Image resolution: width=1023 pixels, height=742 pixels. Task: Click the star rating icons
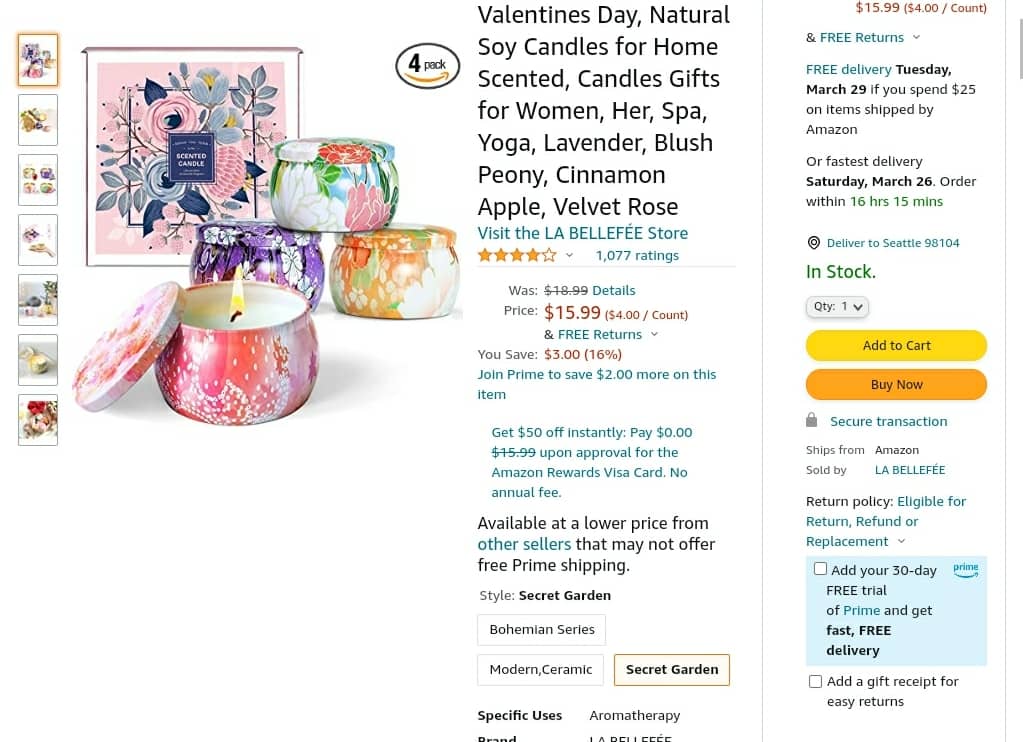517,255
